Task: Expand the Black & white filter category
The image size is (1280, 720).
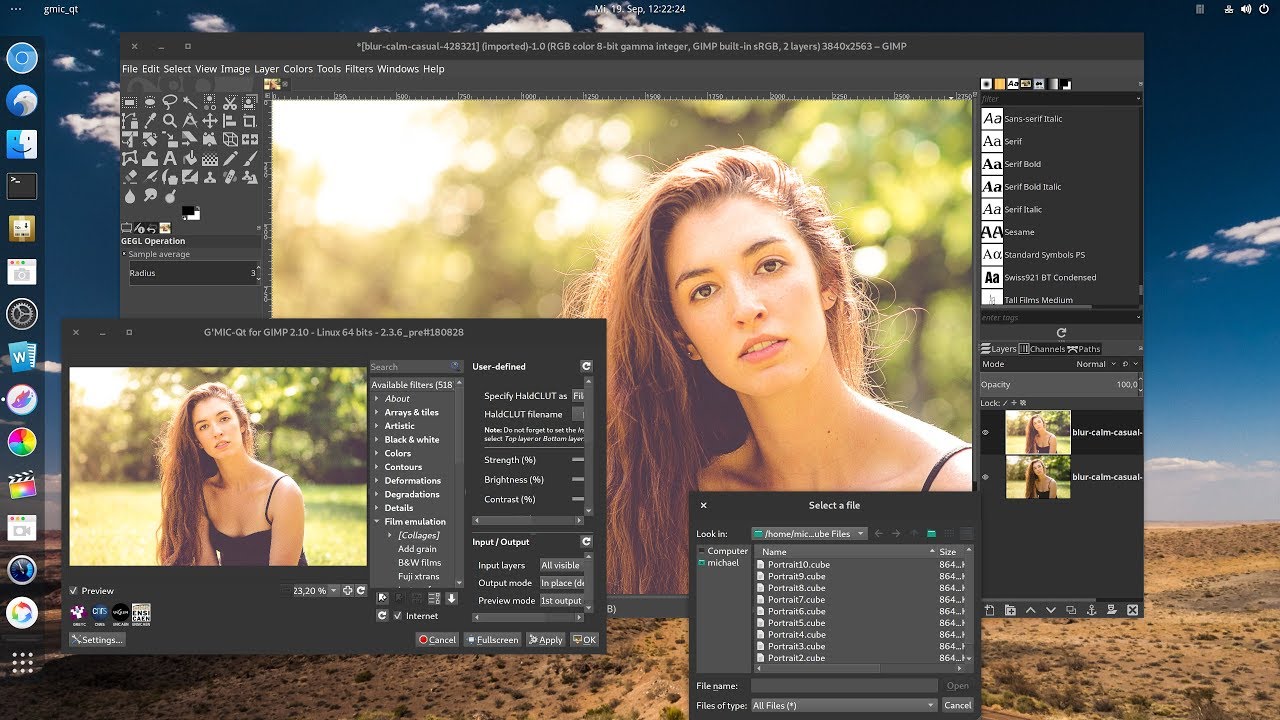Action: coord(377,440)
